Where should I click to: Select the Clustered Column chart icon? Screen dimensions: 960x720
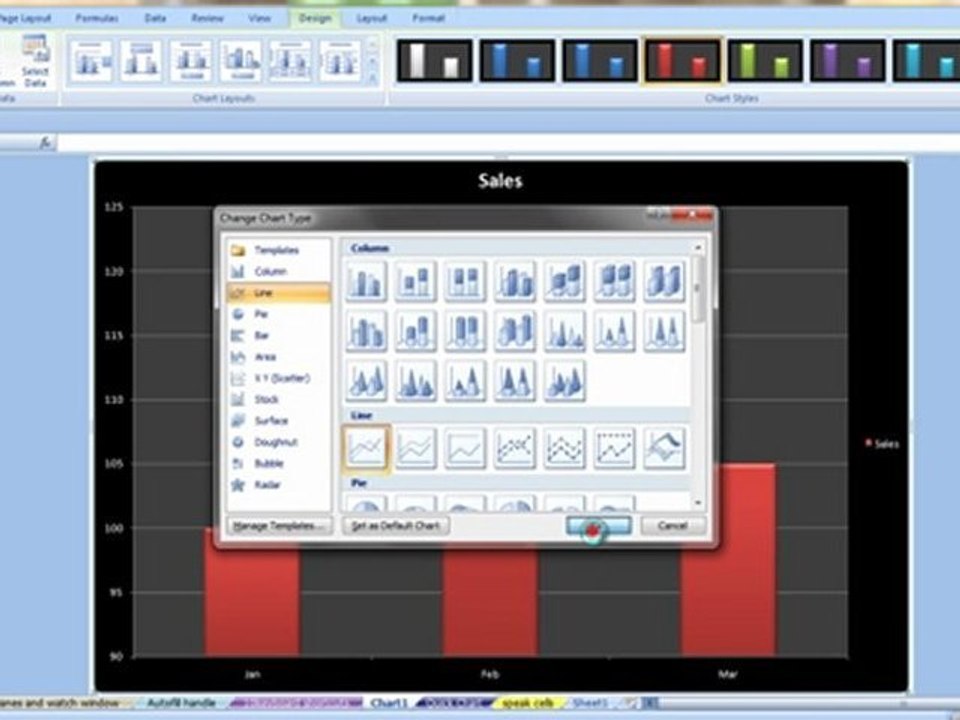tap(366, 282)
